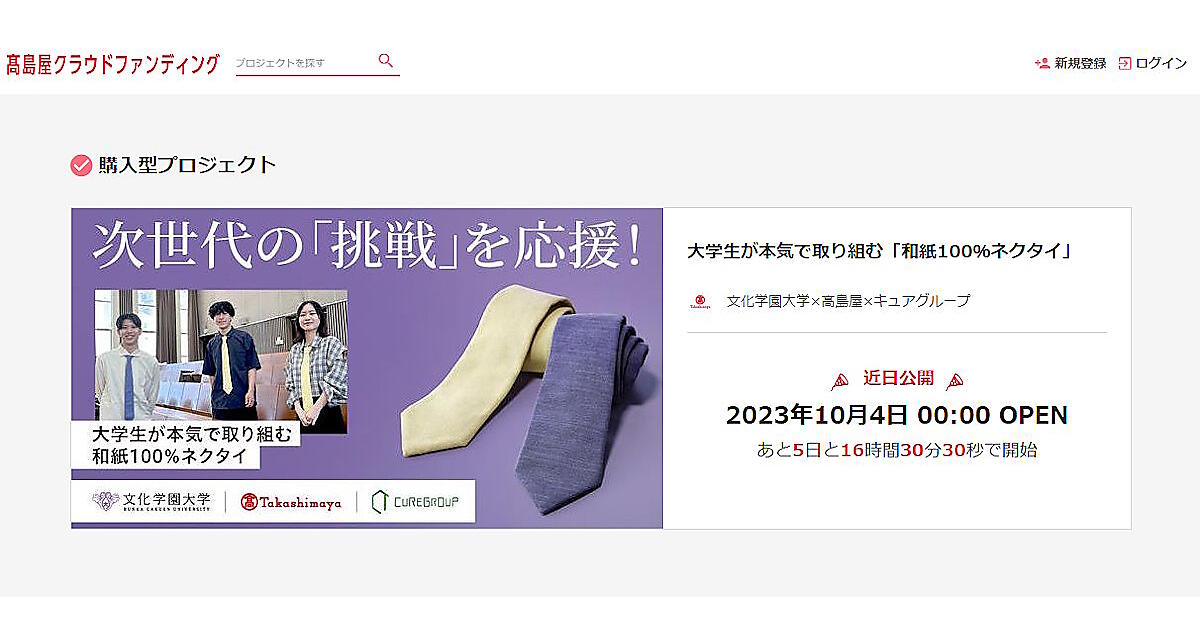Select 文化学園大学×髙島屋×キュアグループ organizer text
Viewport: 1200px width, 630px height.
[848, 301]
